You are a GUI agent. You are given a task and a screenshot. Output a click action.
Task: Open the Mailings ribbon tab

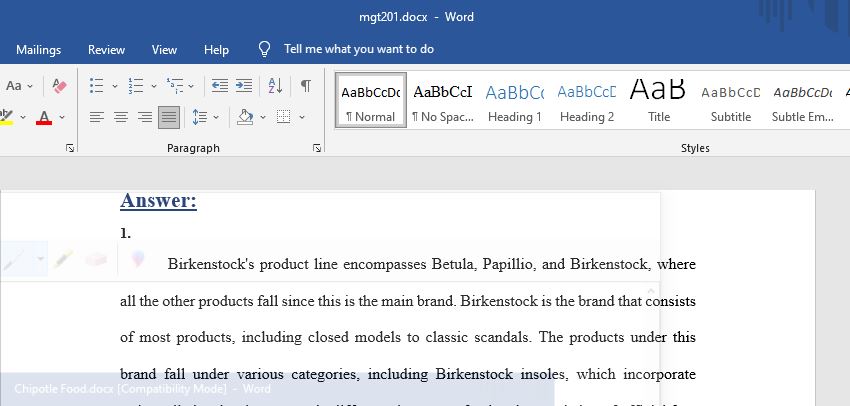38,49
